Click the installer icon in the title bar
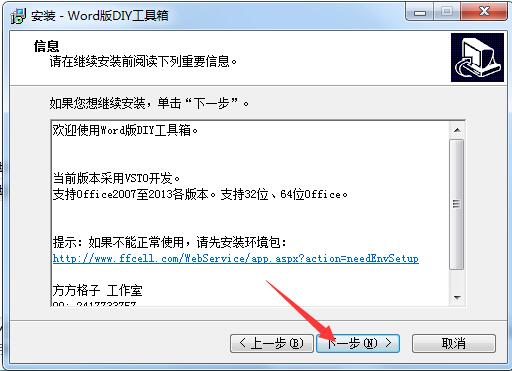This screenshot has width=512, height=371. click(18, 16)
